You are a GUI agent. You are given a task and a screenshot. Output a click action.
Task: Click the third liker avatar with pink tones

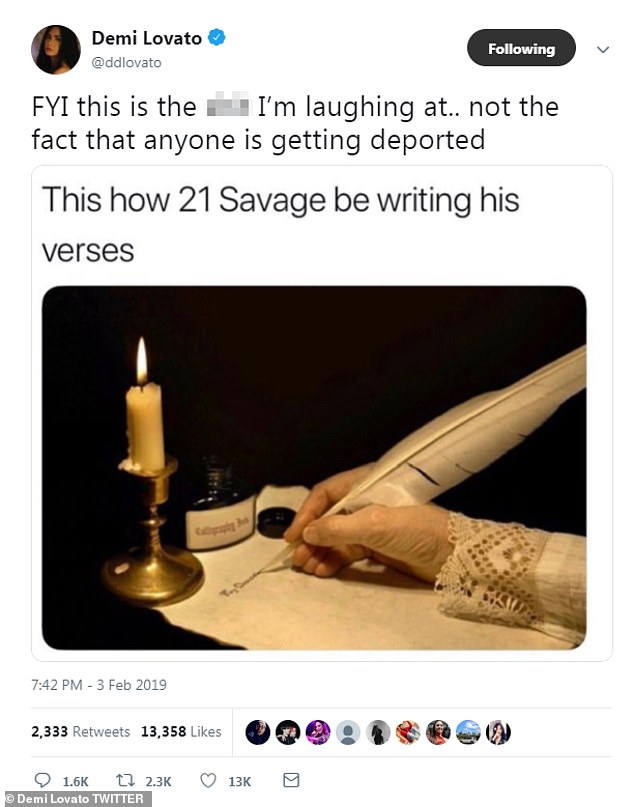(318, 732)
